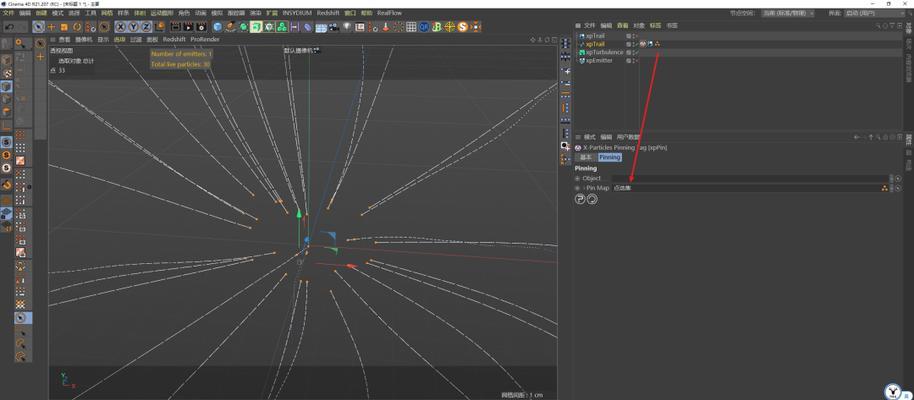Open the viewport 摄像机 menu

[x=85, y=39]
